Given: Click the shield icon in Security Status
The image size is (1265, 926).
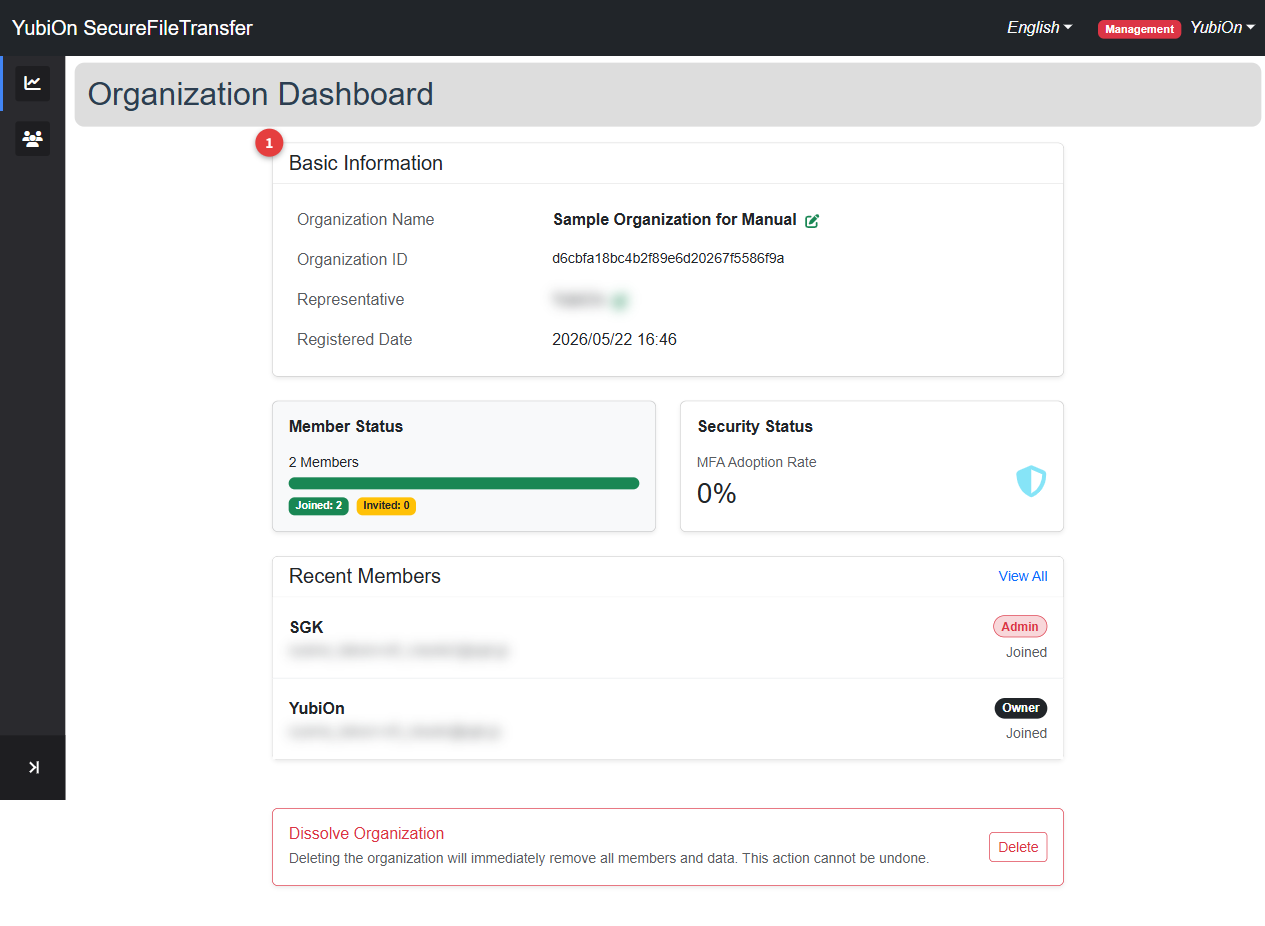Looking at the screenshot, I should tap(1031, 481).
